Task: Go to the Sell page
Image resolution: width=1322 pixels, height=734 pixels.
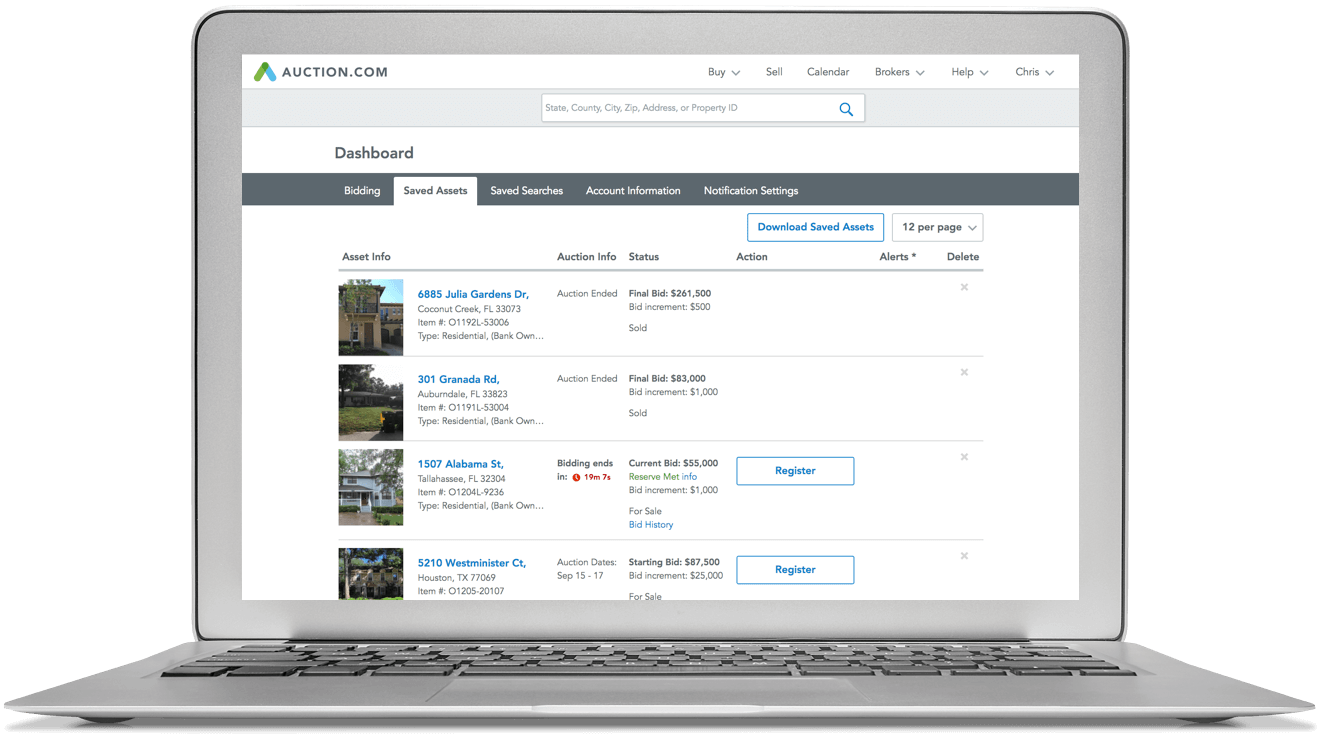Action: click(774, 72)
